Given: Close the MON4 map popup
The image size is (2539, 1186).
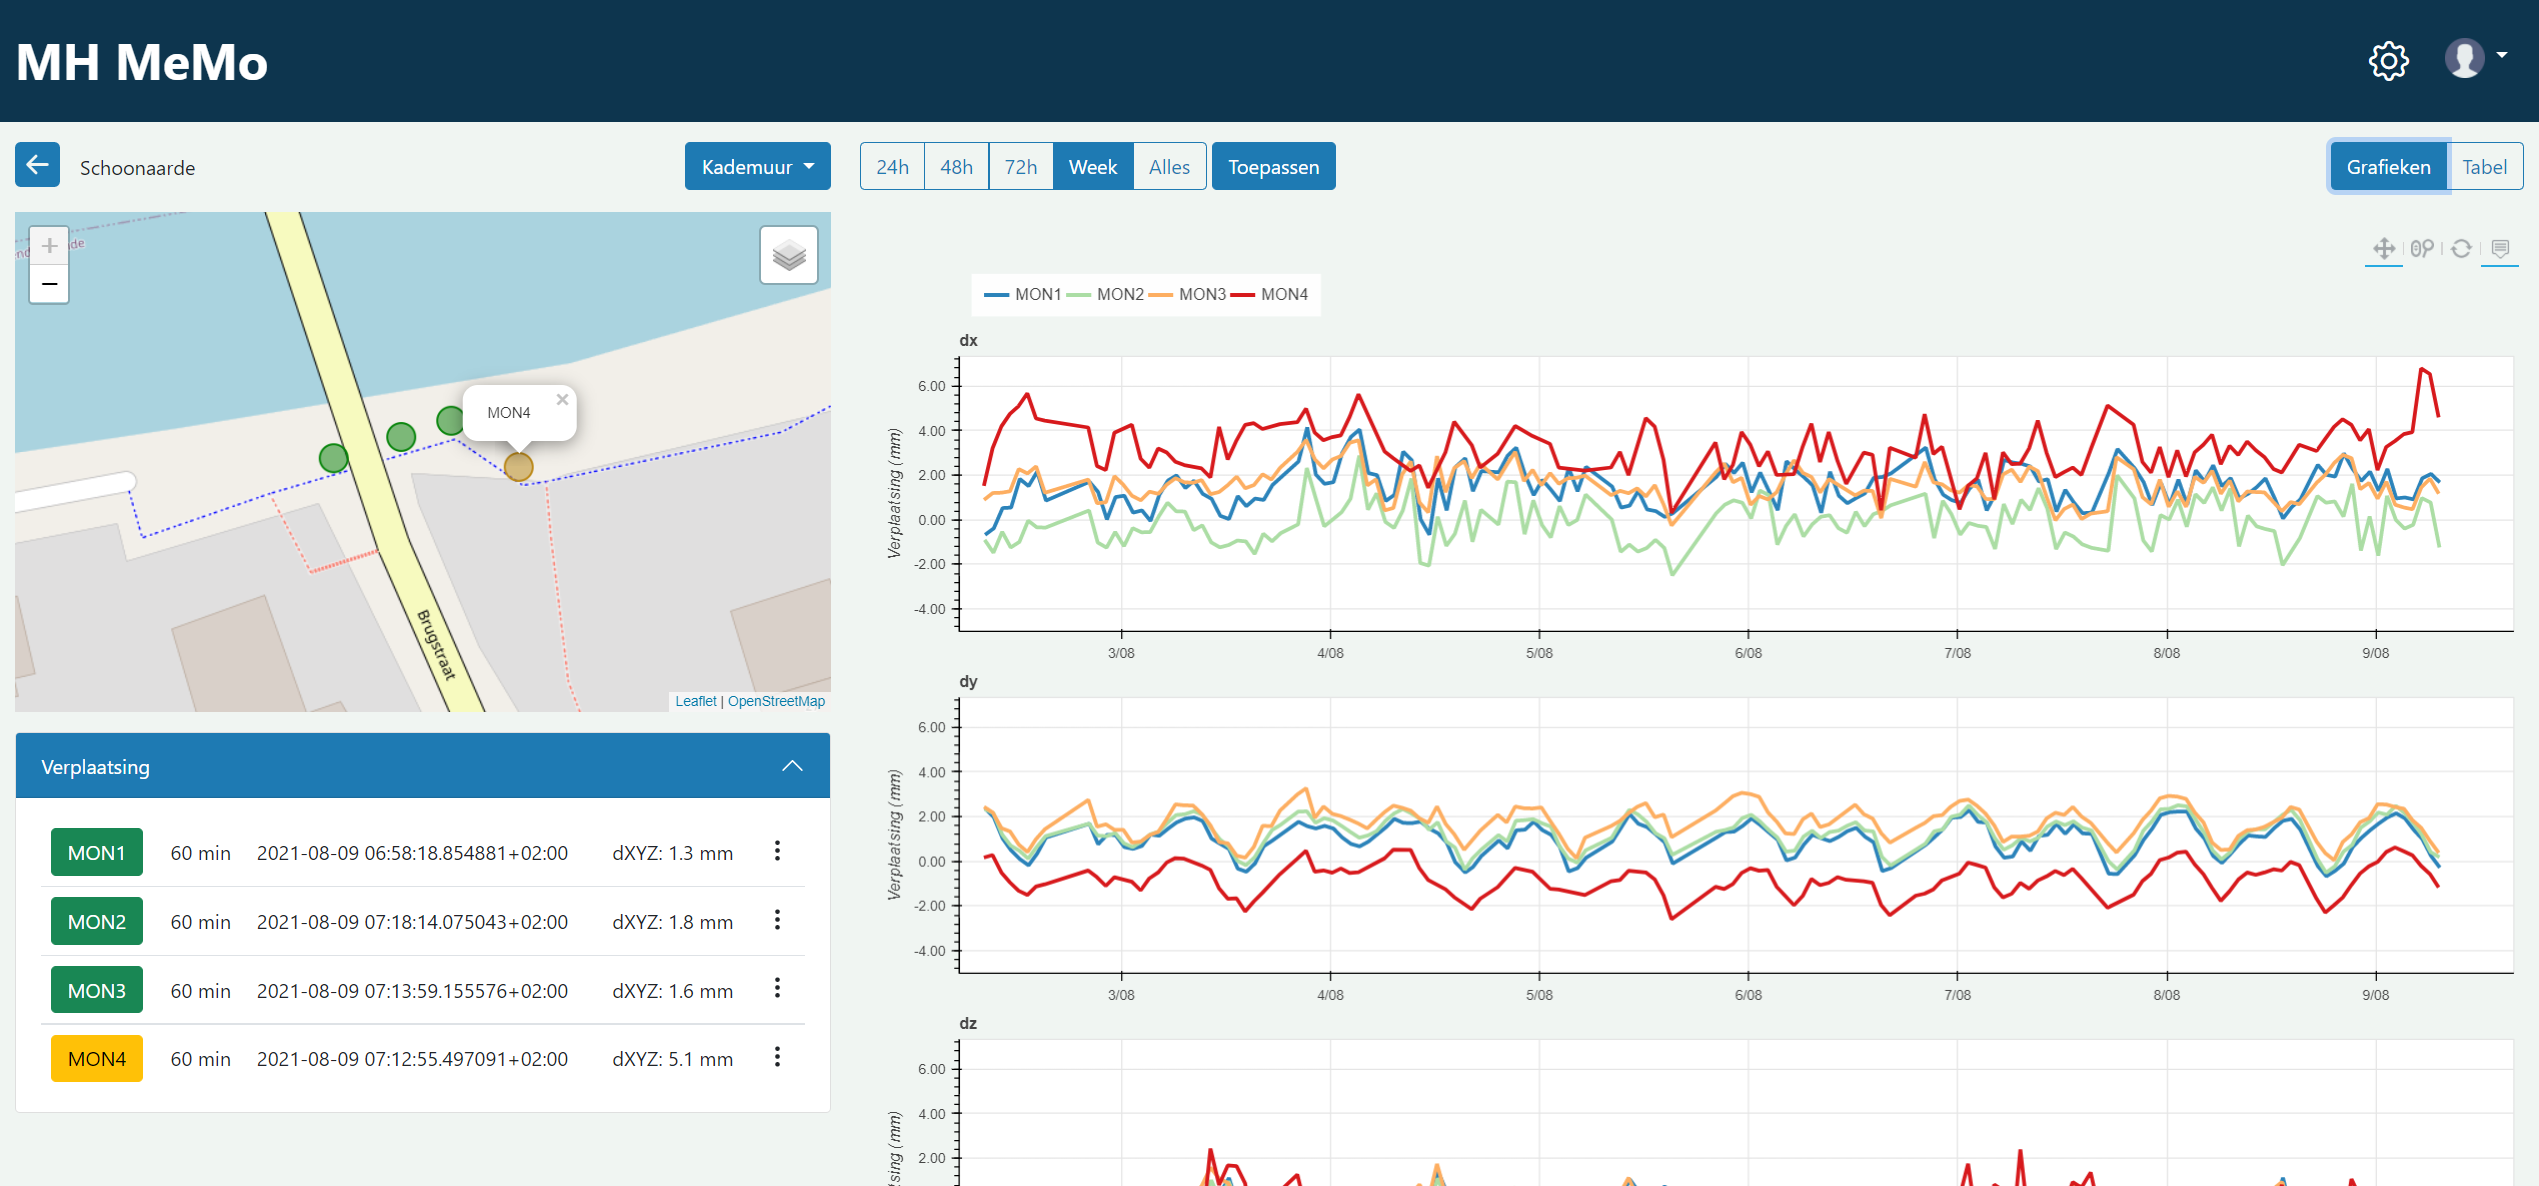Looking at the screenshot, I should click(x=562, y=399).
